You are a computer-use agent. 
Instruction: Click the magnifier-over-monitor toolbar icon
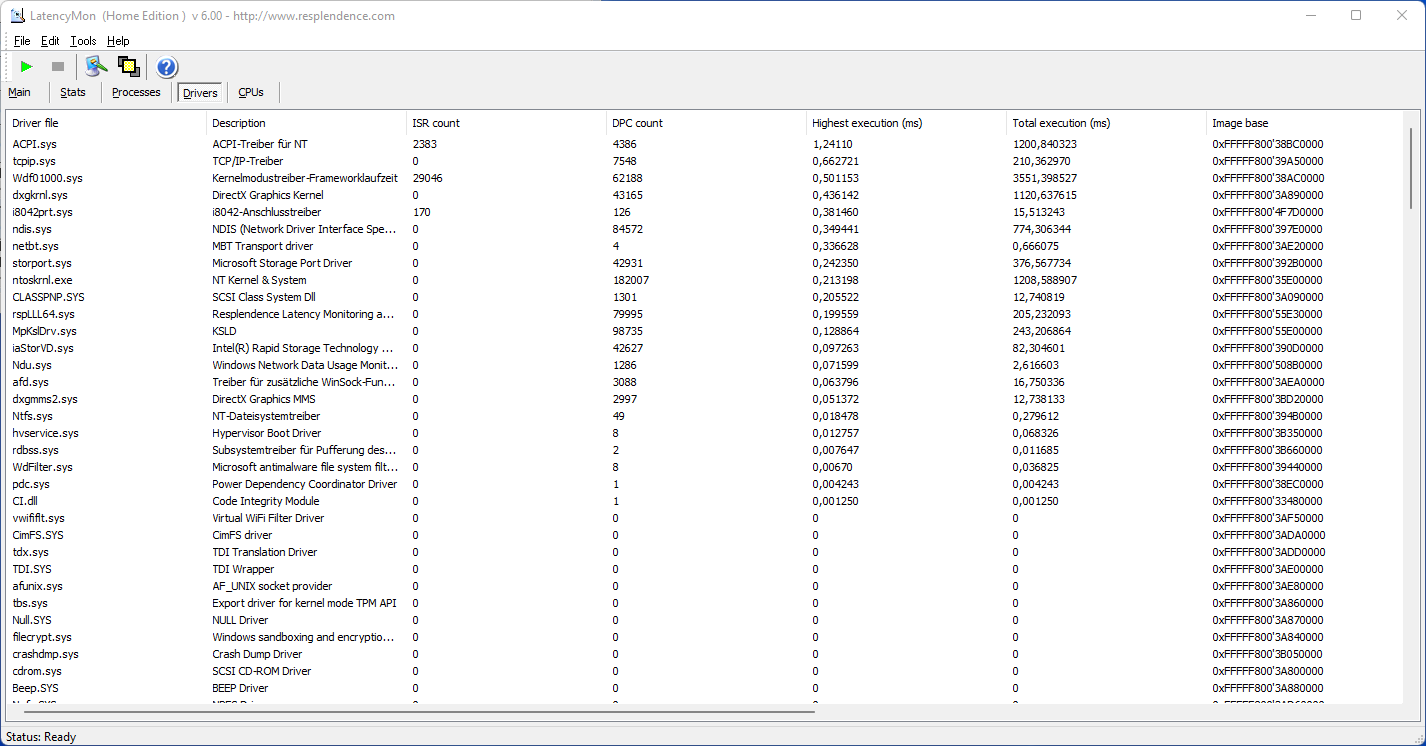tap(96, 67)
